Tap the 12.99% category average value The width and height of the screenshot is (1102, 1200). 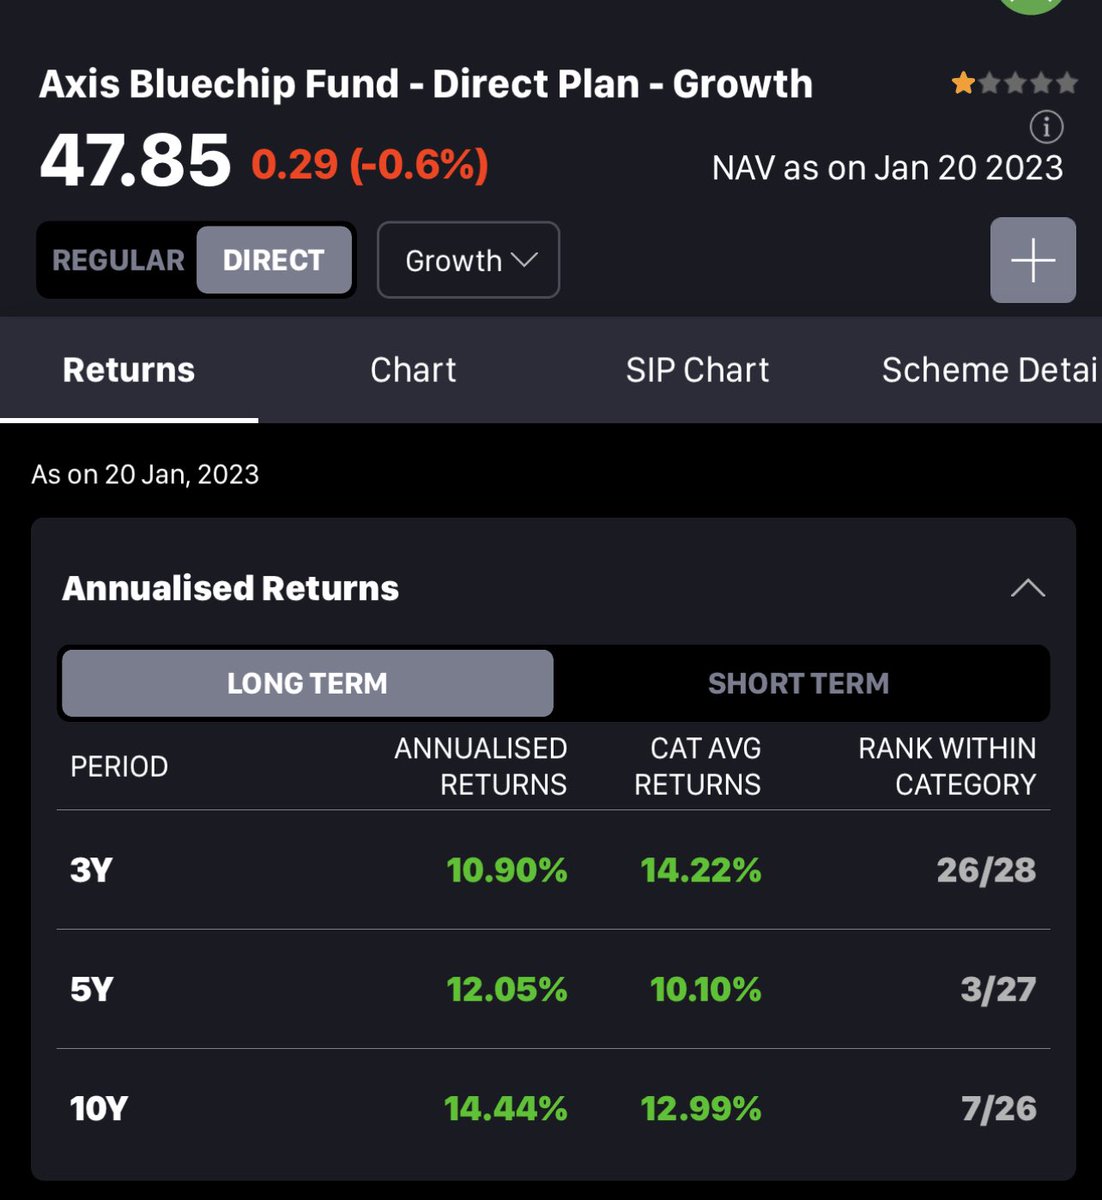click(701, 1108)
